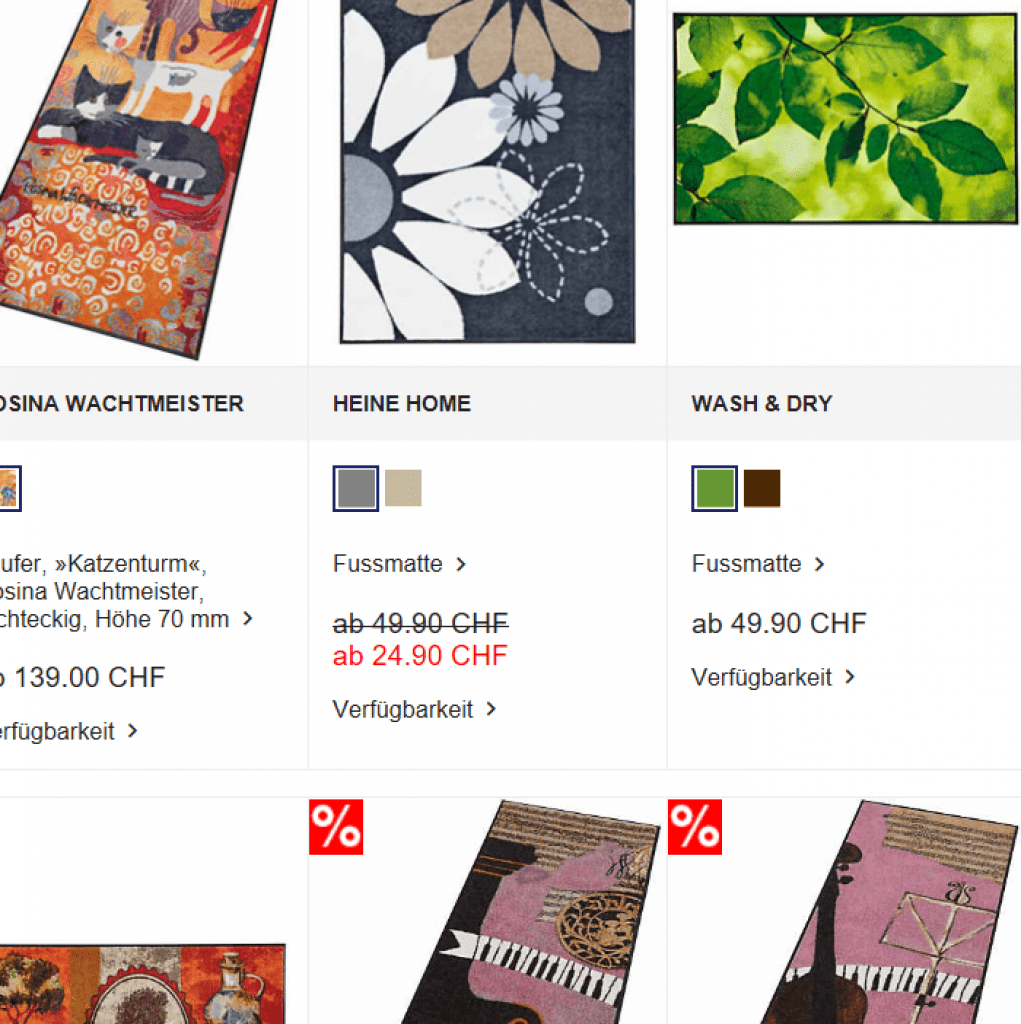Choose the green swatch for Wash & Dry
Screen dimensions: 1021x1024
714,488
